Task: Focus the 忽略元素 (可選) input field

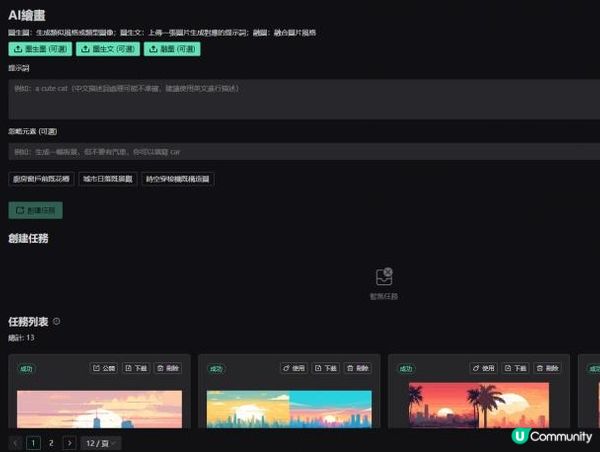Action: point(304,152)
